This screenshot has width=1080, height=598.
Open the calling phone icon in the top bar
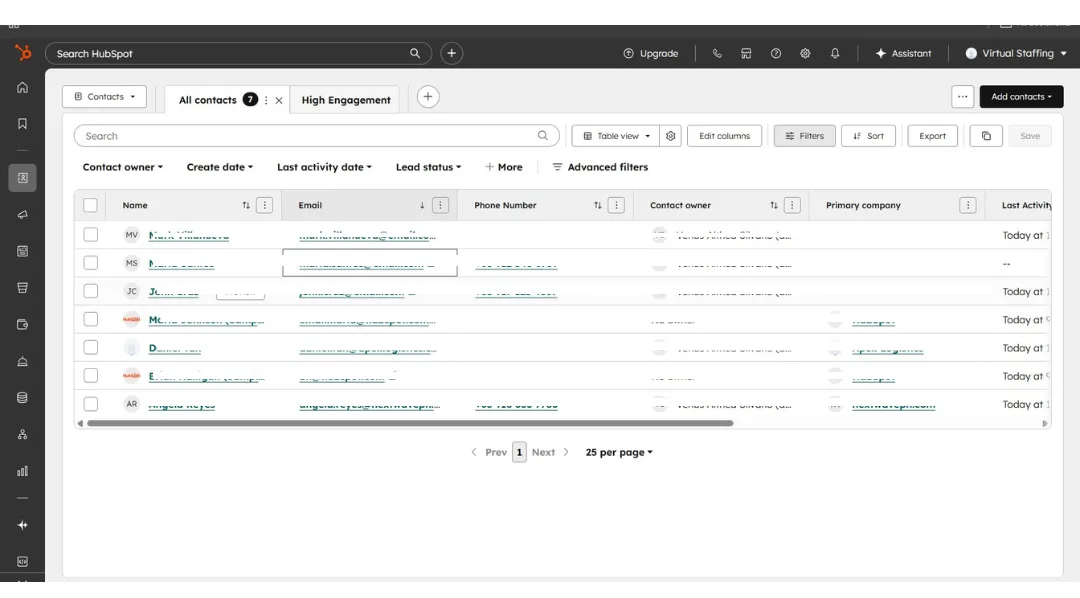717,52
